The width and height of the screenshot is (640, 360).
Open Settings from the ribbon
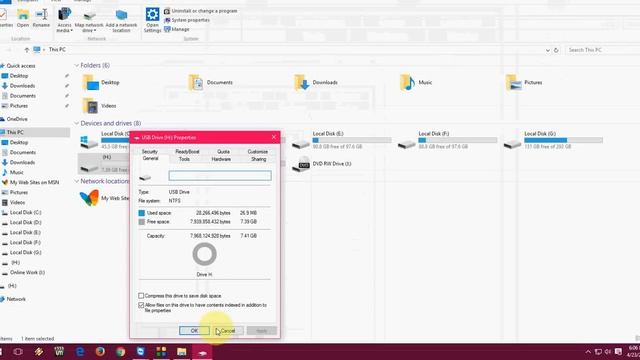[152, 20]
